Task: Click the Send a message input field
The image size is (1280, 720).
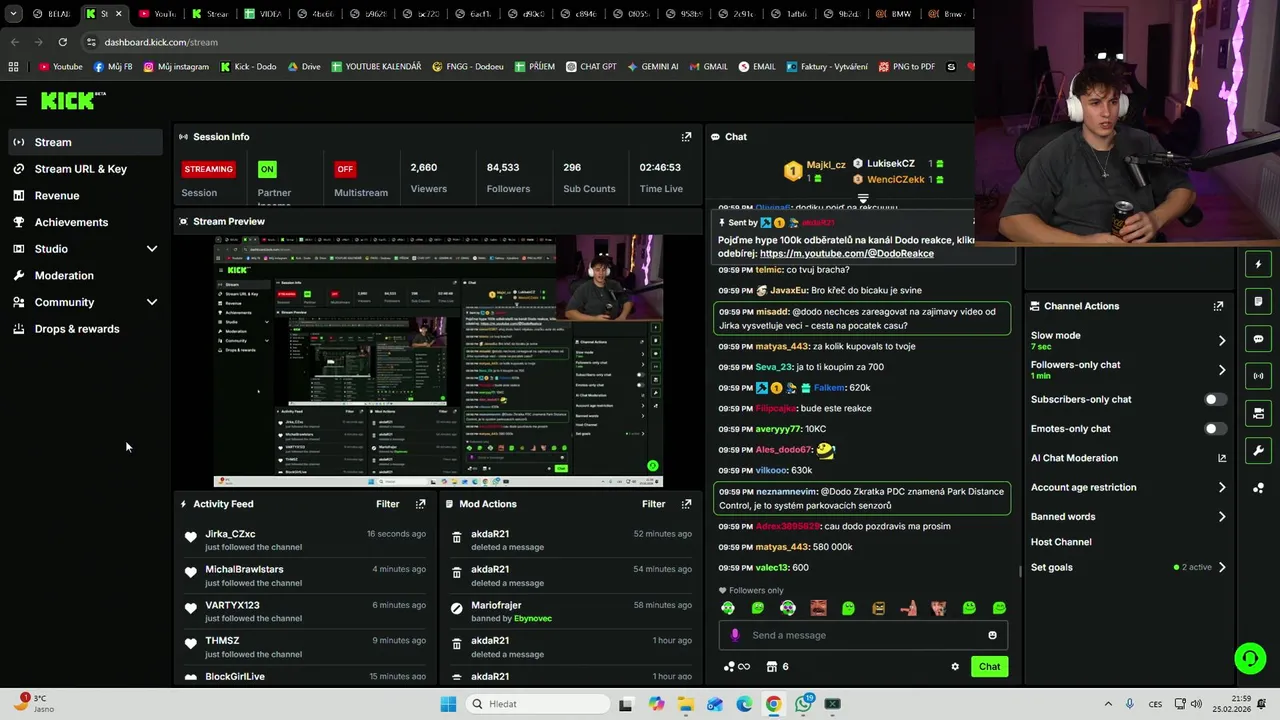Action: point(863,635)
